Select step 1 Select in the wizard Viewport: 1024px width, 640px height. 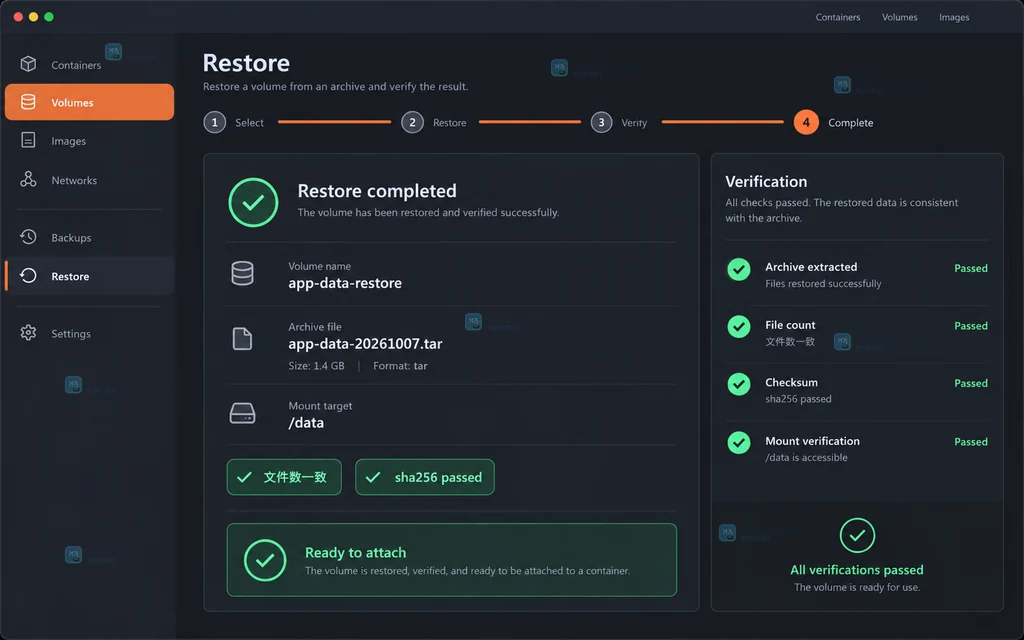[x=234, y=122]
